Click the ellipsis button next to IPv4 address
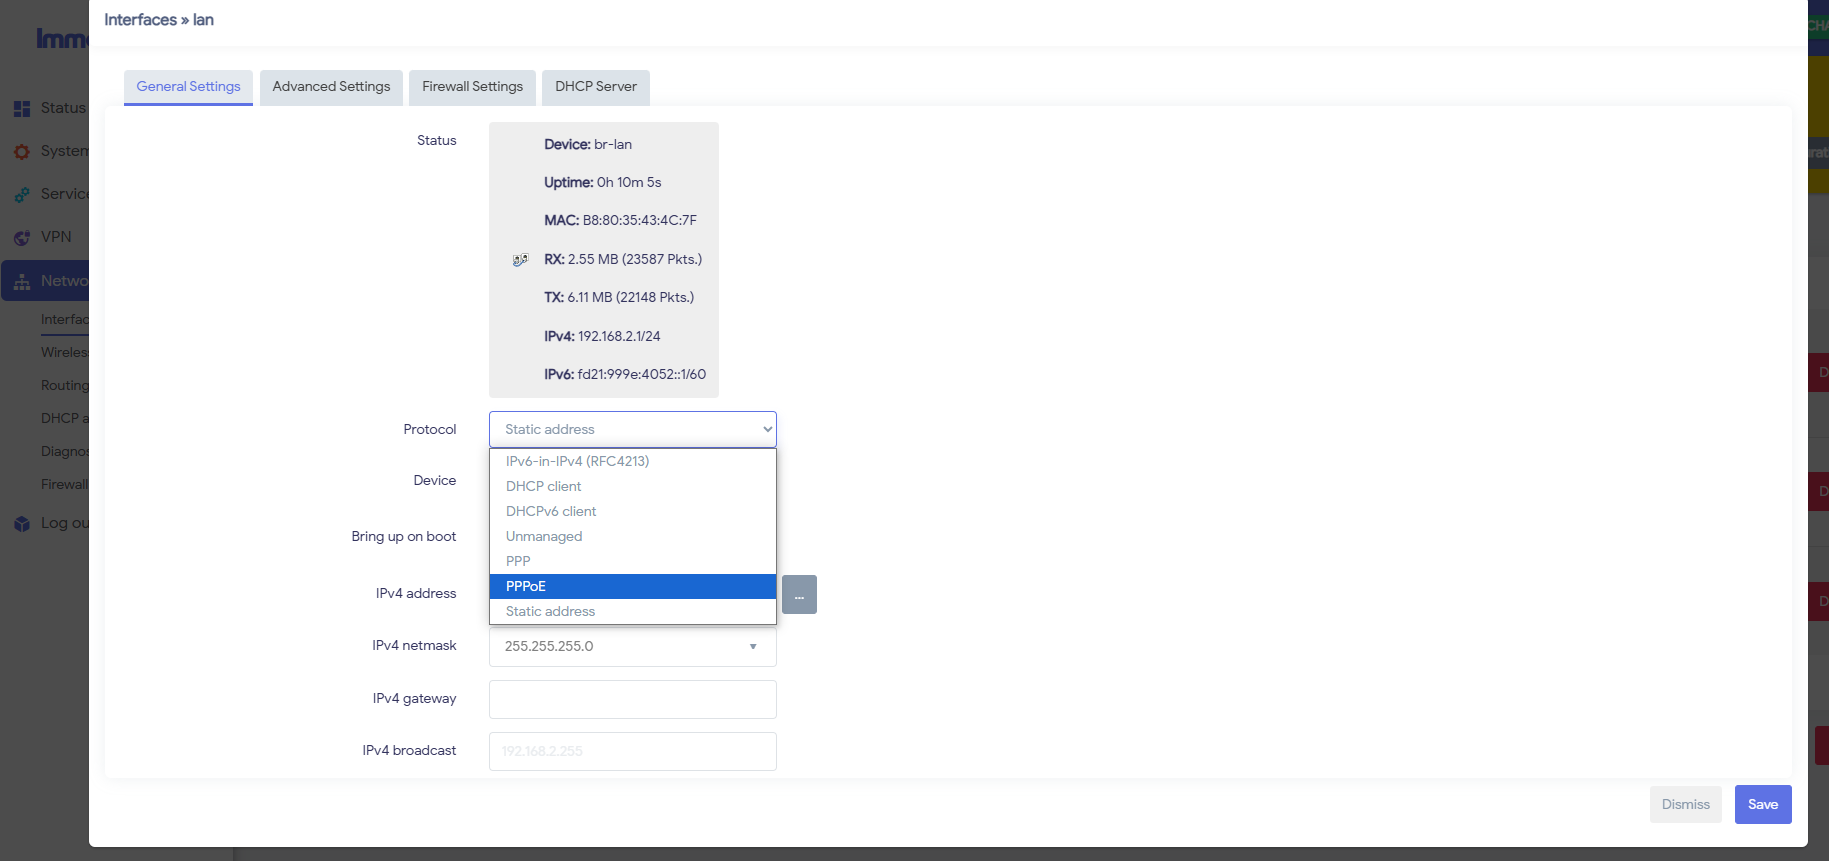1829x861 pixels. tap(799, 595)
